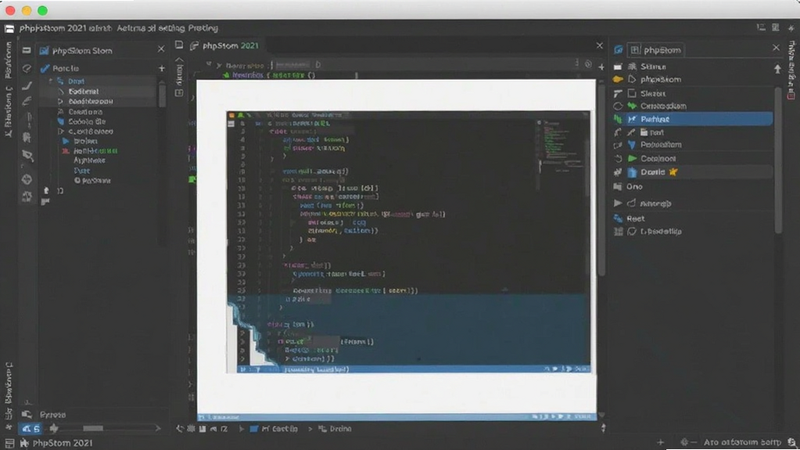Open the vertical tab at right edge

click(x=791, y=64)
